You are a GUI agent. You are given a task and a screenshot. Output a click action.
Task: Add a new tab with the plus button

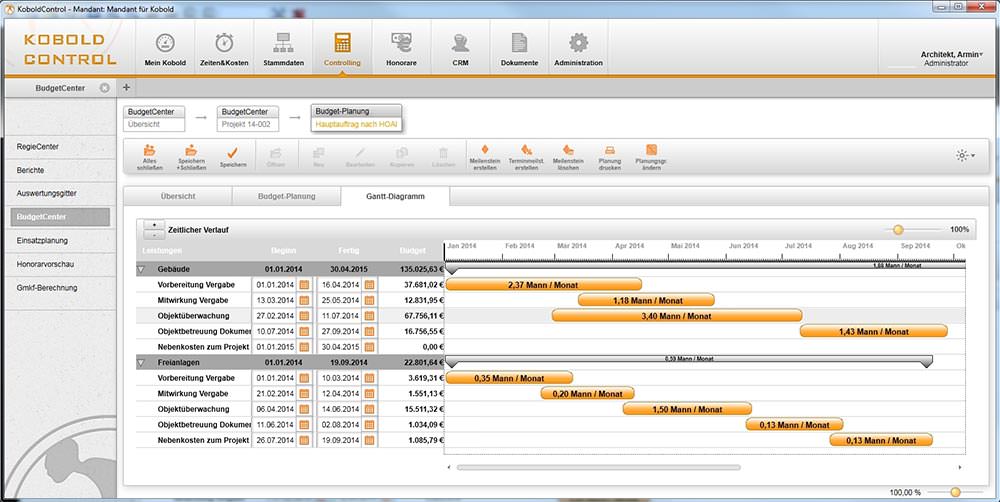click(126, 87)
